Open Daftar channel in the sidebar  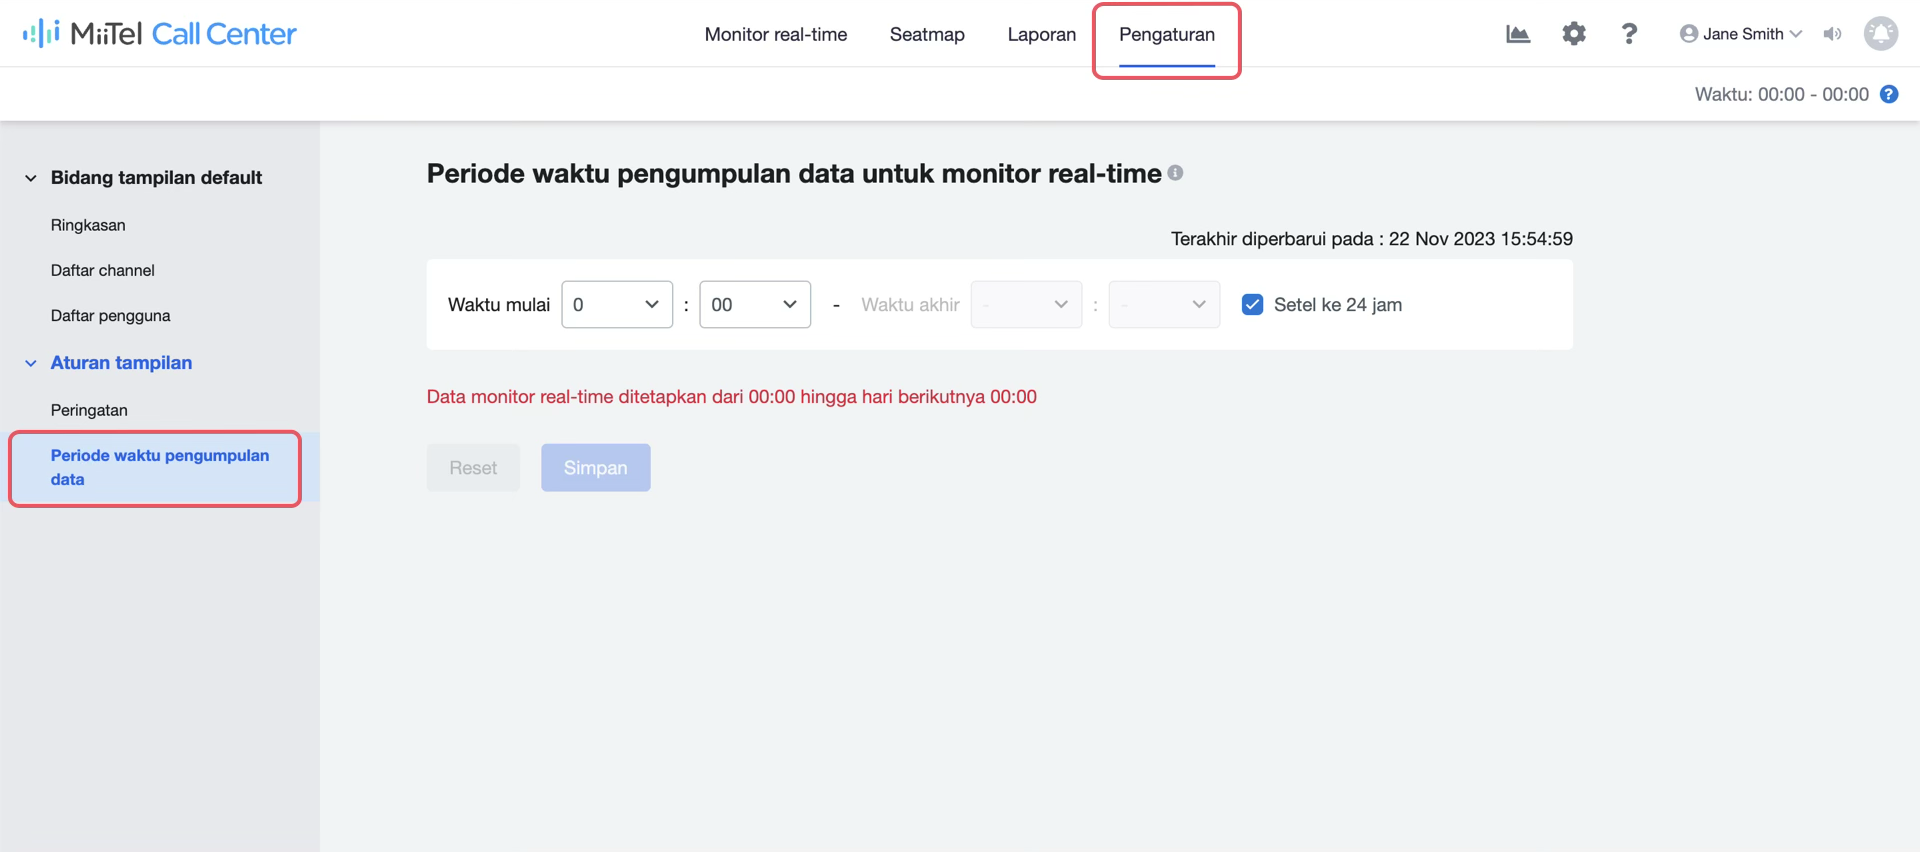[x=103, y=270]
